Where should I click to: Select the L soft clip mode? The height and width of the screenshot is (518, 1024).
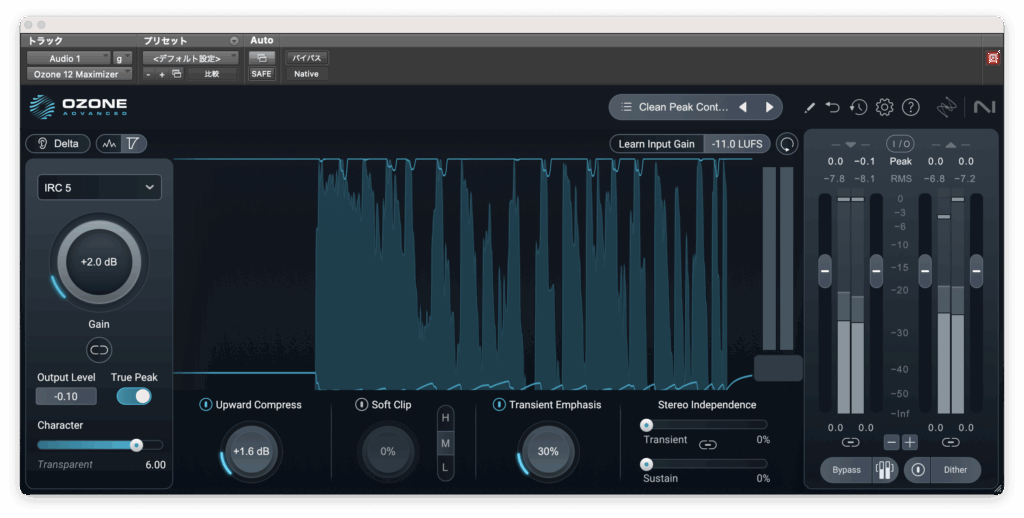446,466
